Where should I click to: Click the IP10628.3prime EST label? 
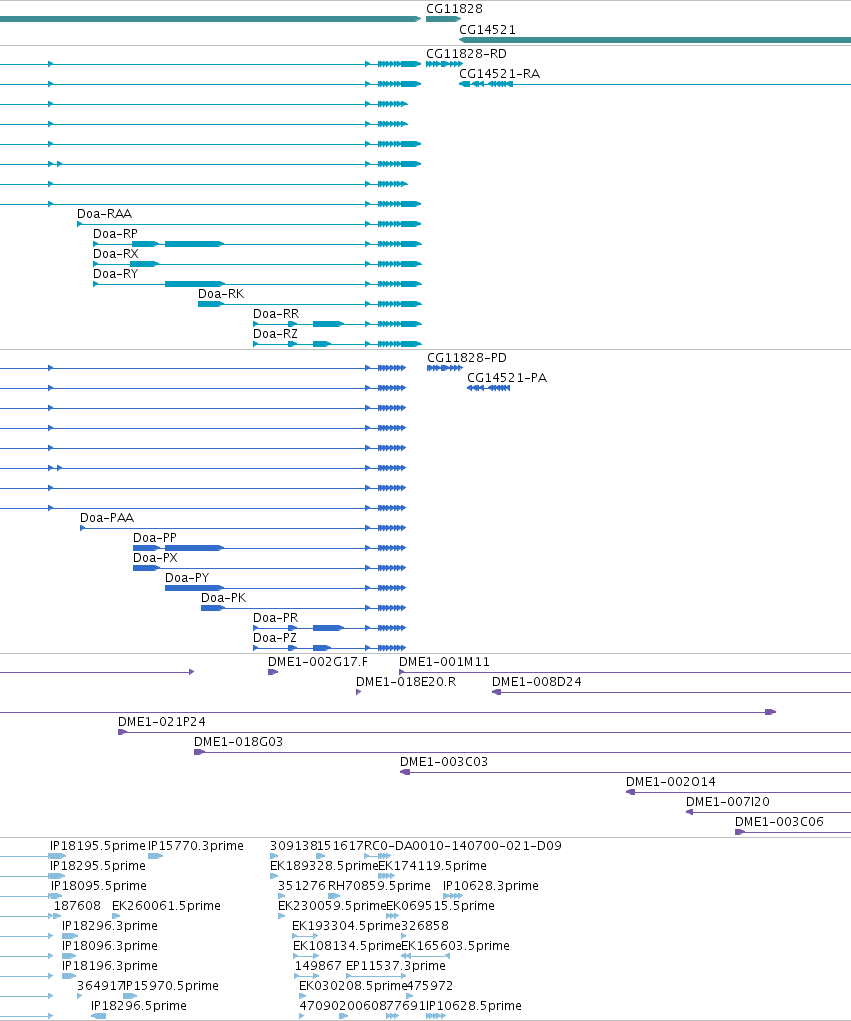click(490, 886)
